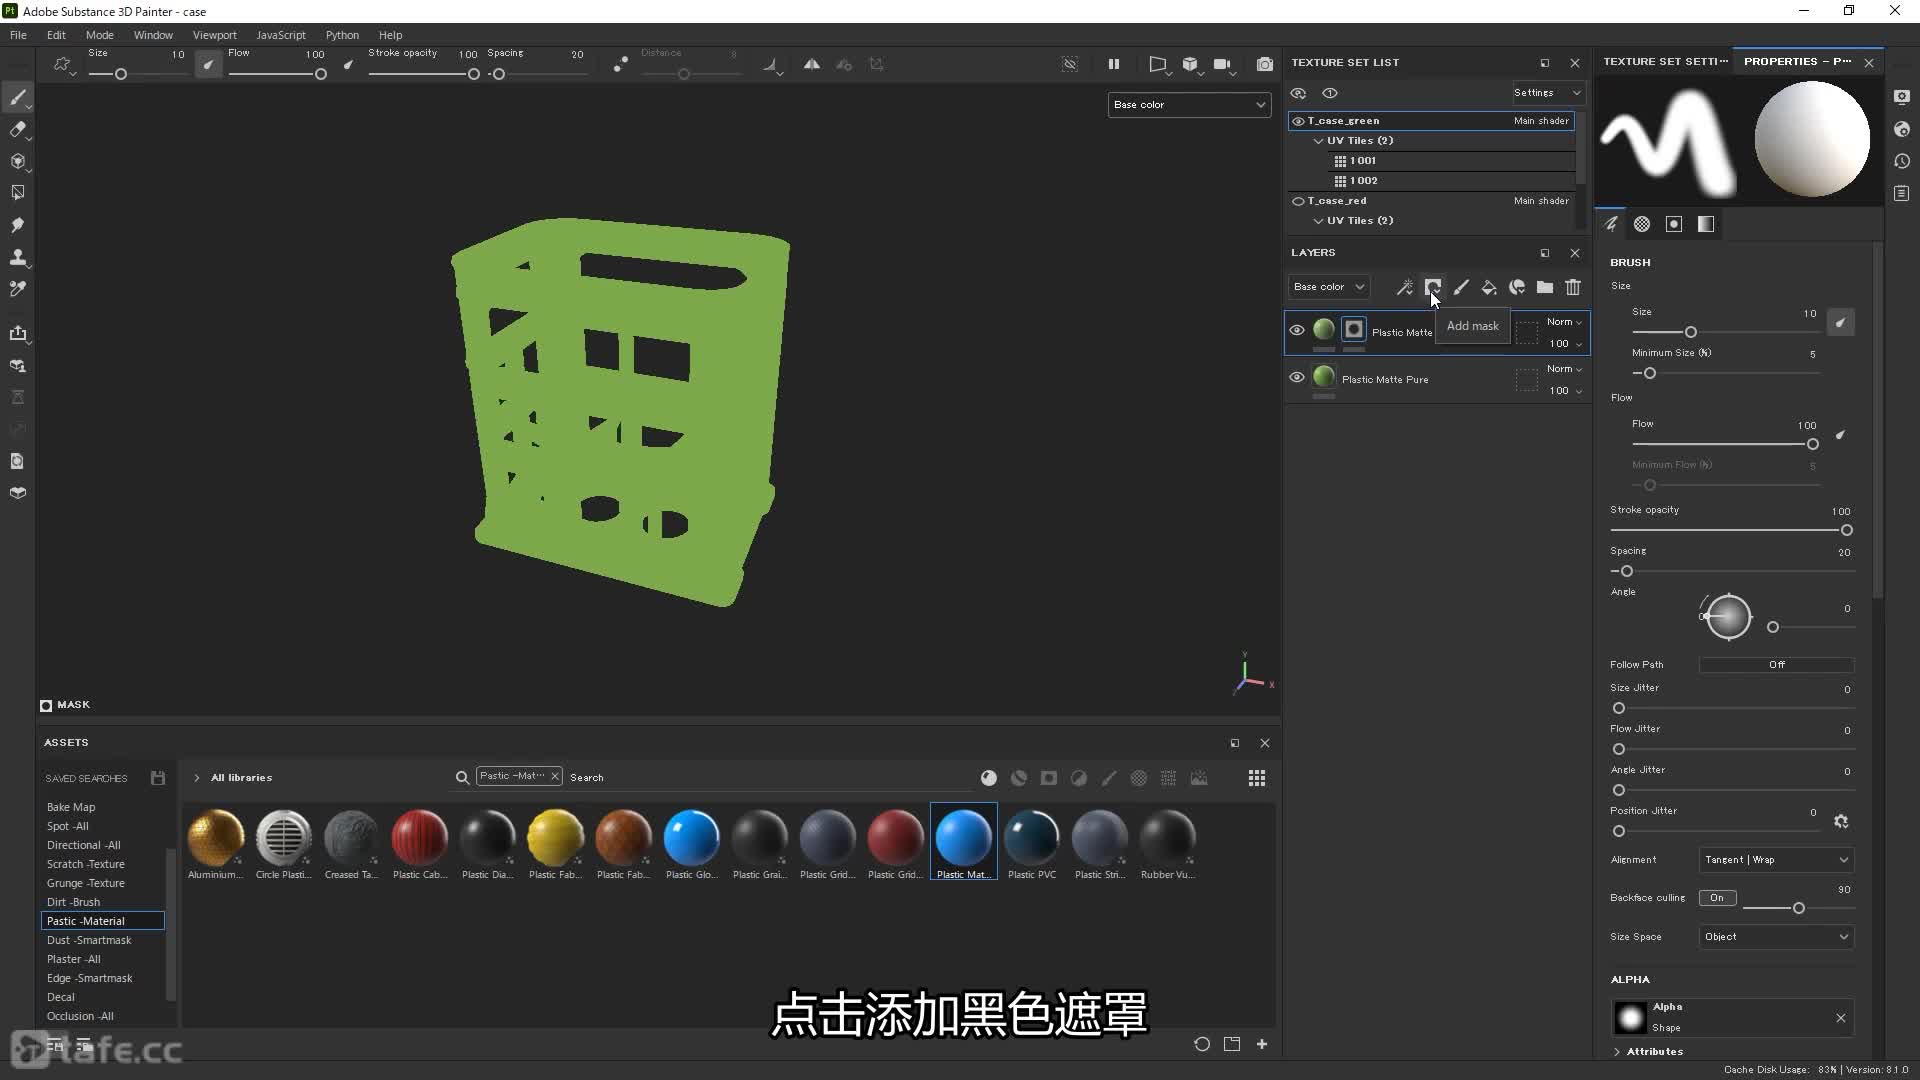Delete the selected layer with trash icon
This screenshot has height=1080, width=1920.
1573,287
